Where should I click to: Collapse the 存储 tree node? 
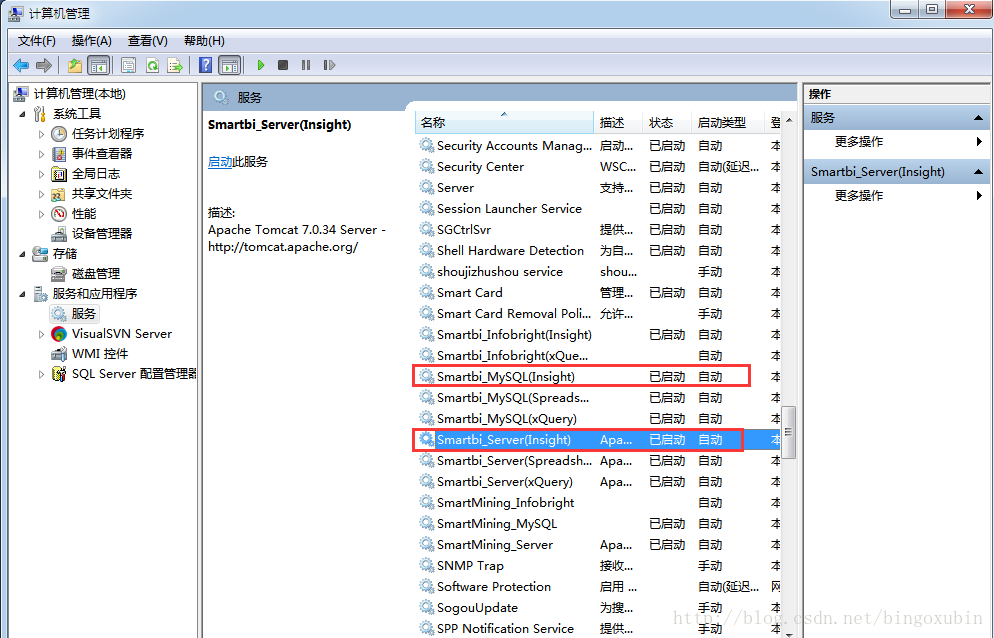[x=22, y=254]
